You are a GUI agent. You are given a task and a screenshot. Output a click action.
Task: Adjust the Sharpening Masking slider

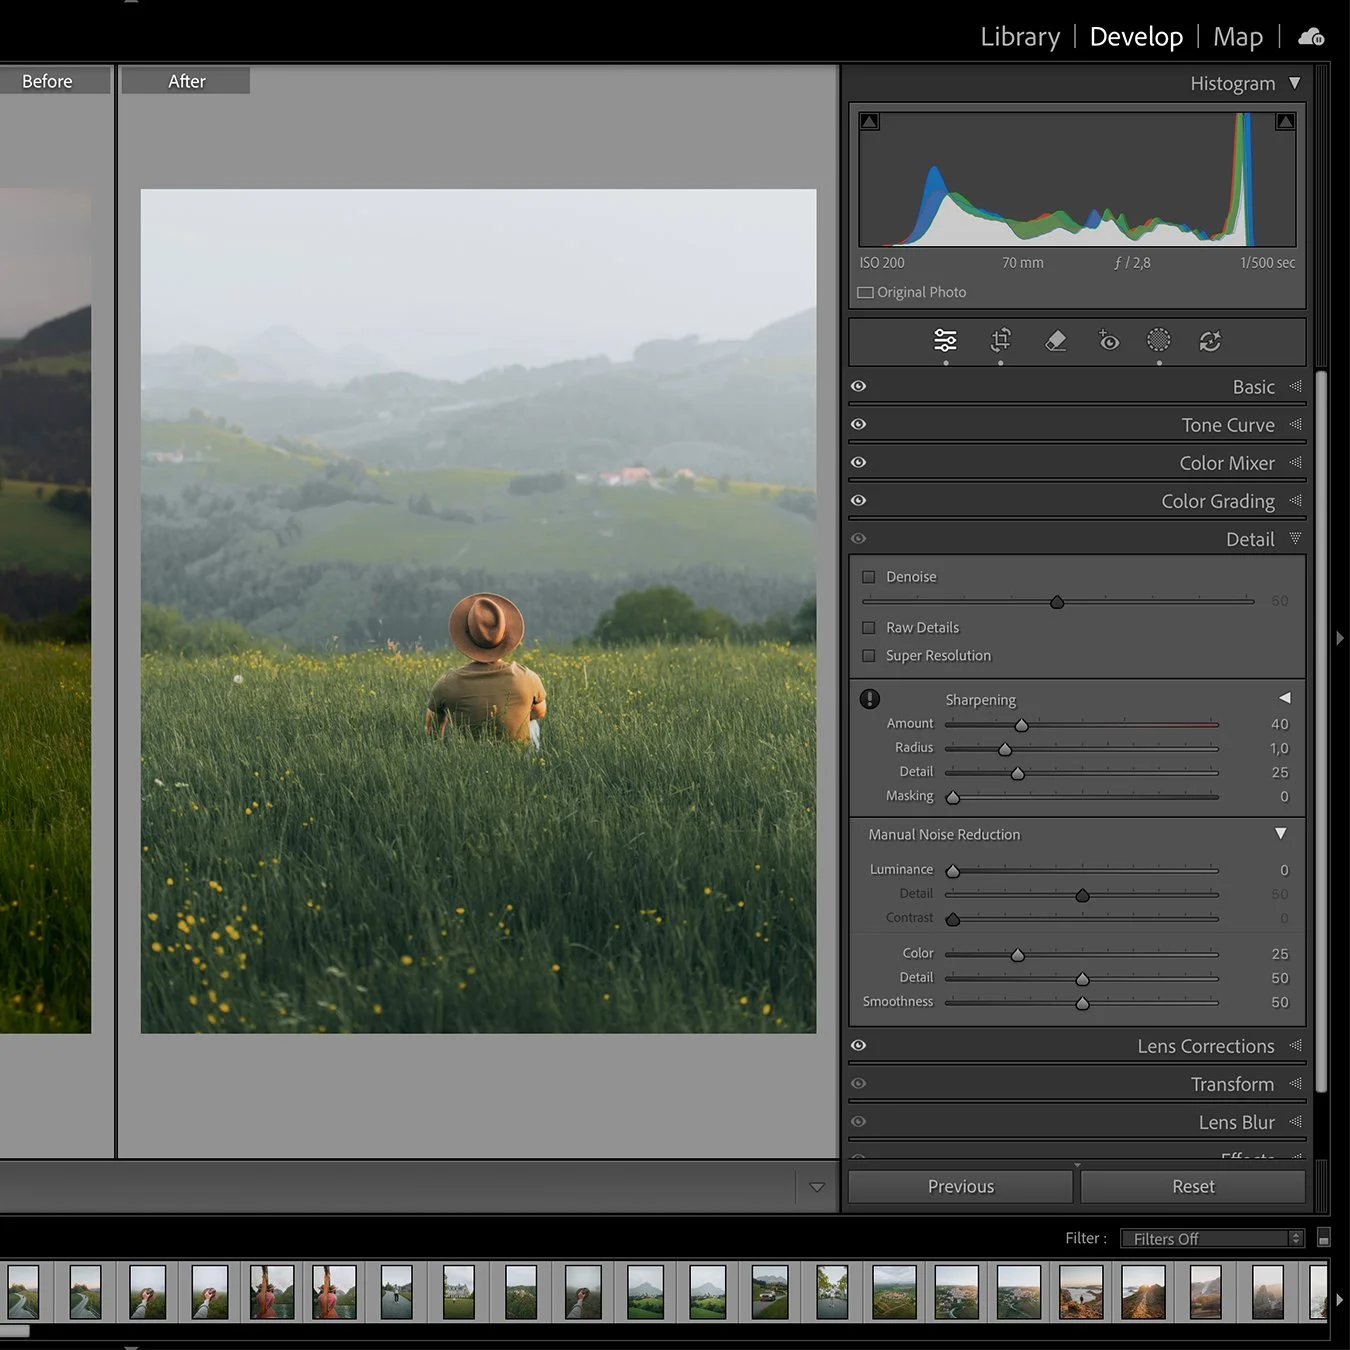pyautogui.click(x=953, y=797)
